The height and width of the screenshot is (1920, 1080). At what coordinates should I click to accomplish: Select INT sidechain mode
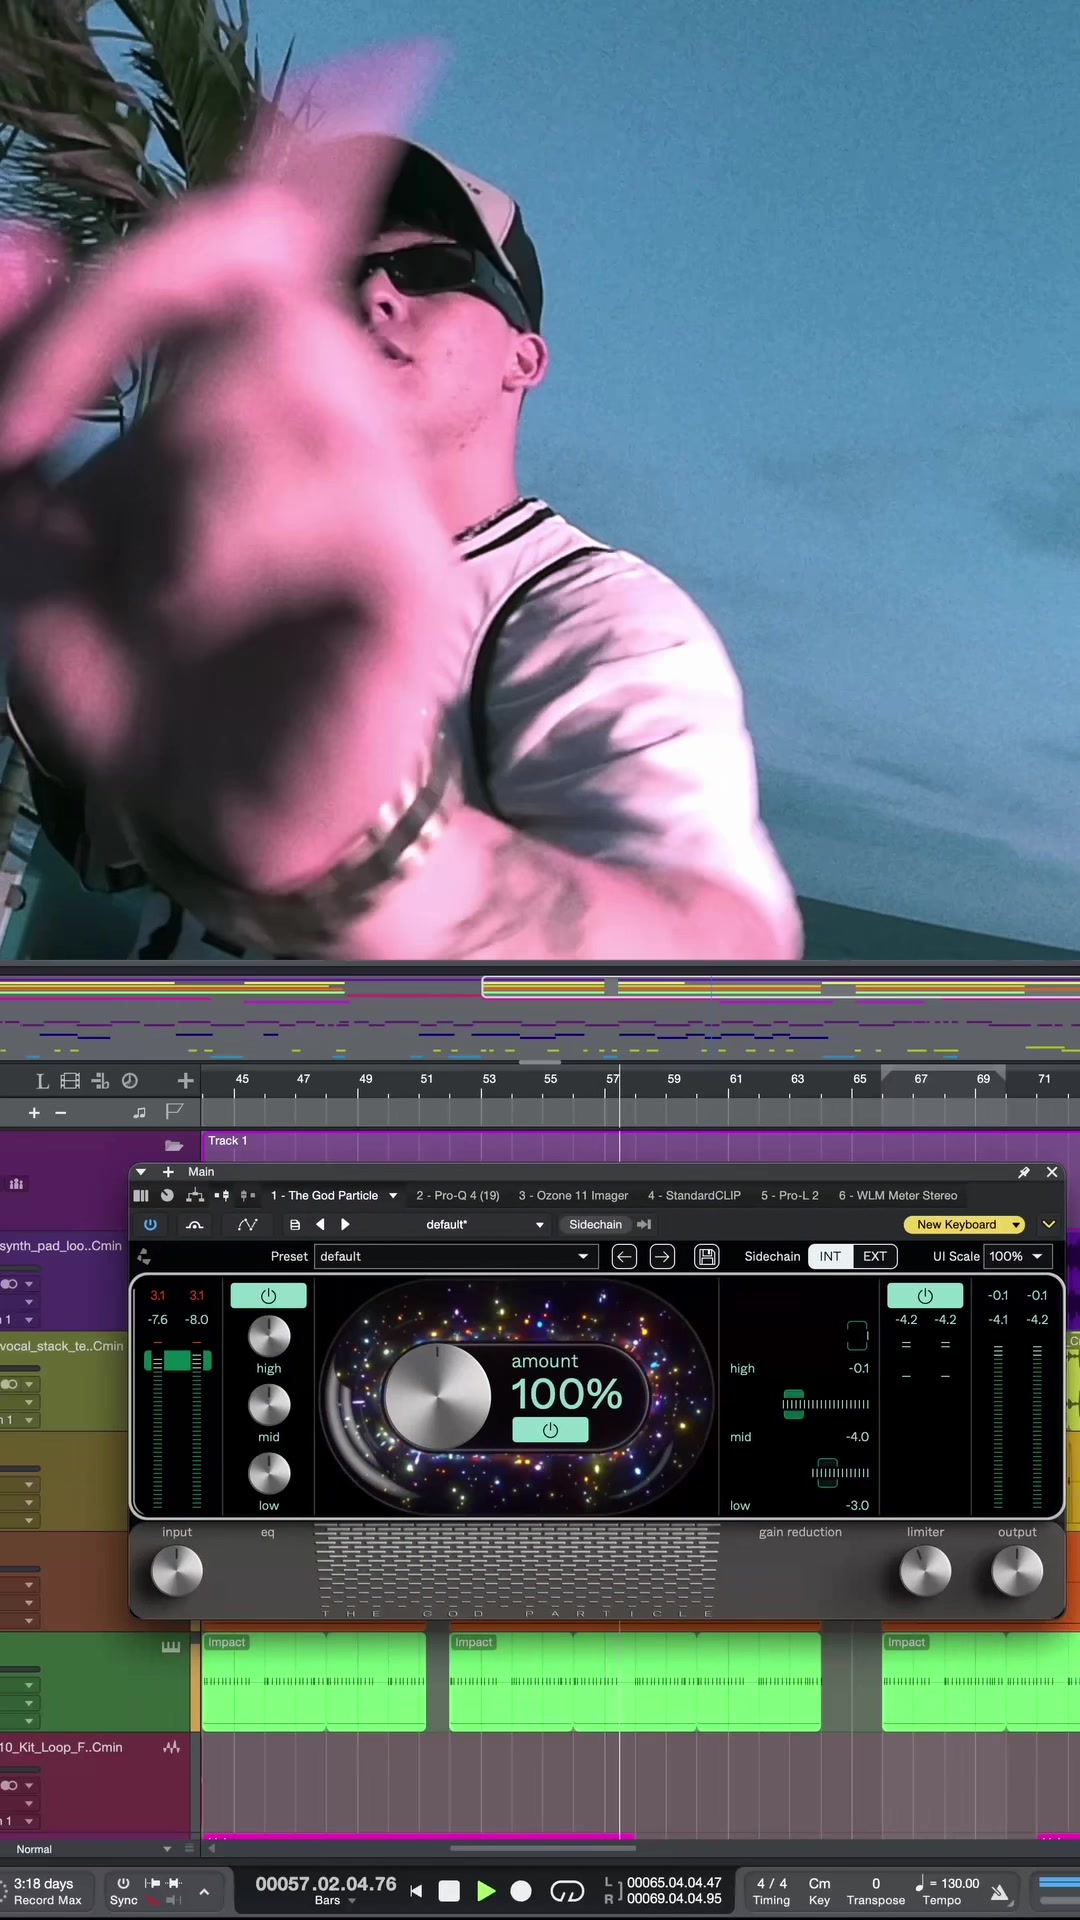click(830, 1256)
